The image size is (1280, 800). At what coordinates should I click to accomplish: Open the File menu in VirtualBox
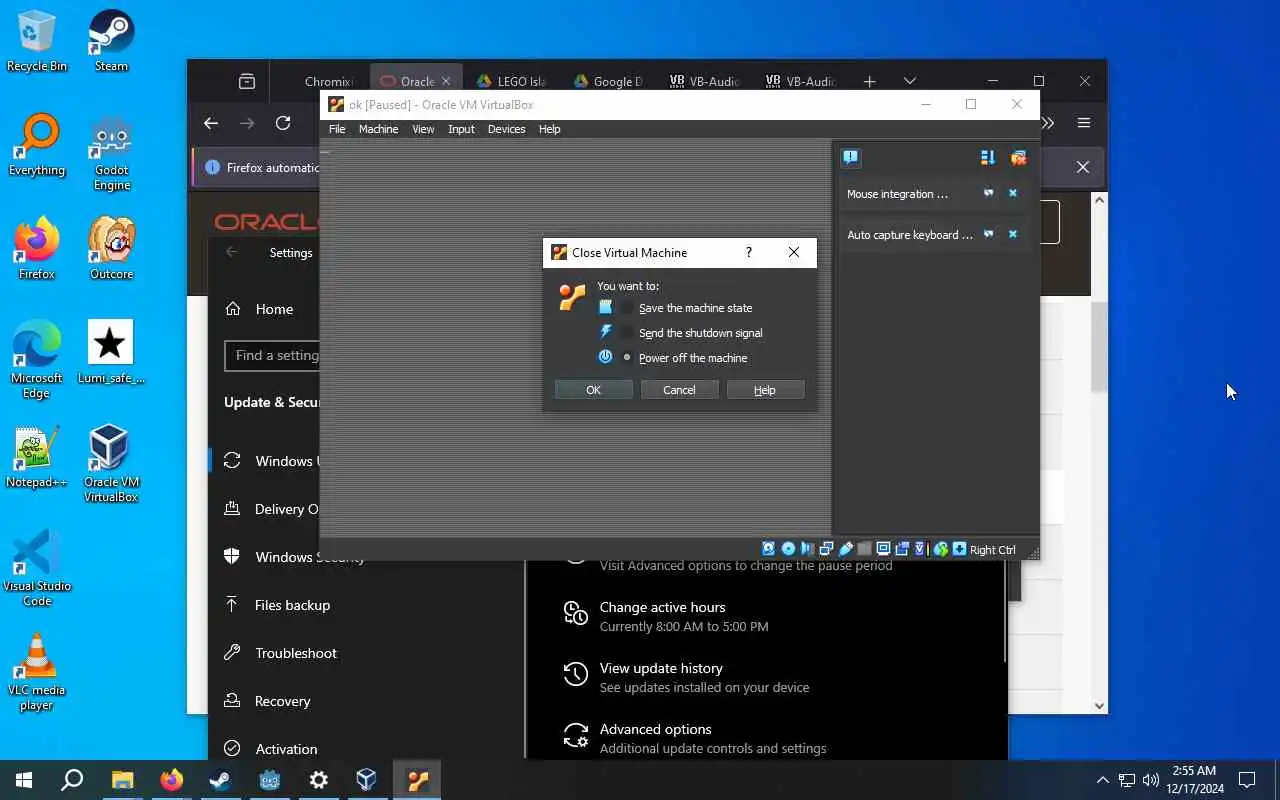point(337,129)
